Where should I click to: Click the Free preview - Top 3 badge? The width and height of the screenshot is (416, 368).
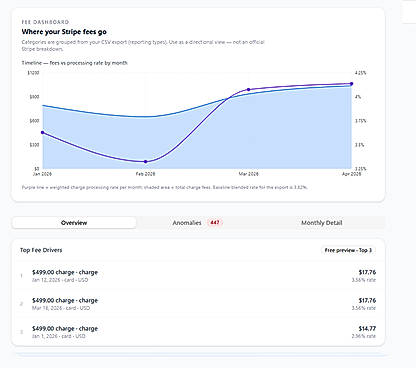pyautogui.click(x=348, y=250)
